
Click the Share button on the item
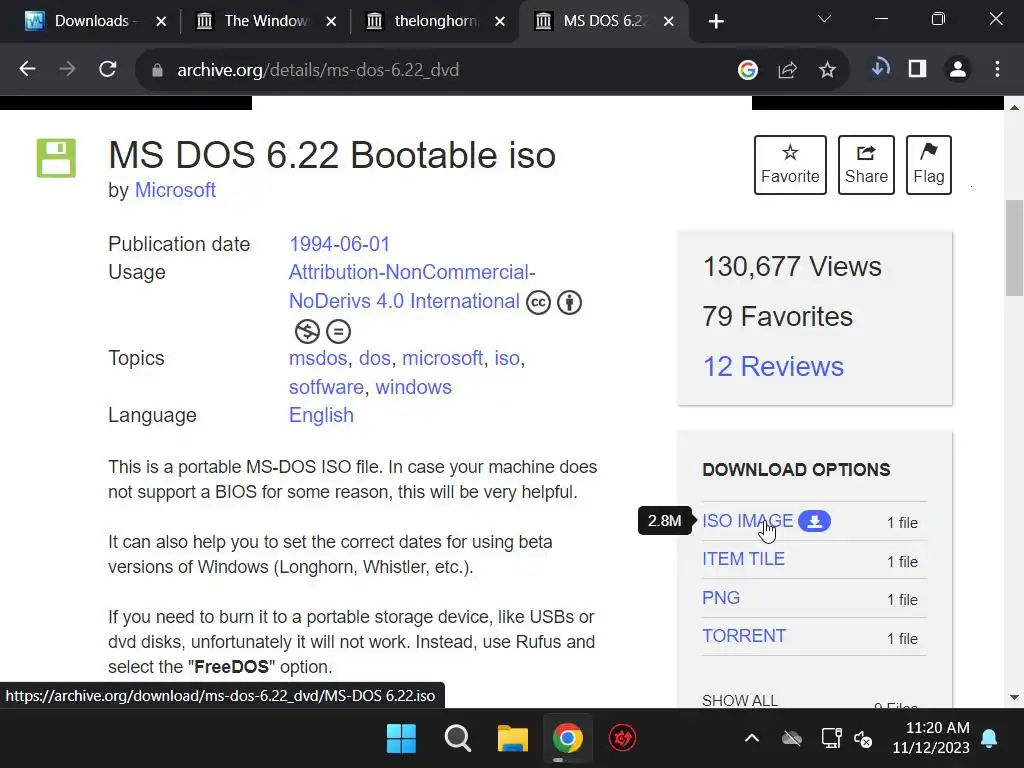coord(866,165)
